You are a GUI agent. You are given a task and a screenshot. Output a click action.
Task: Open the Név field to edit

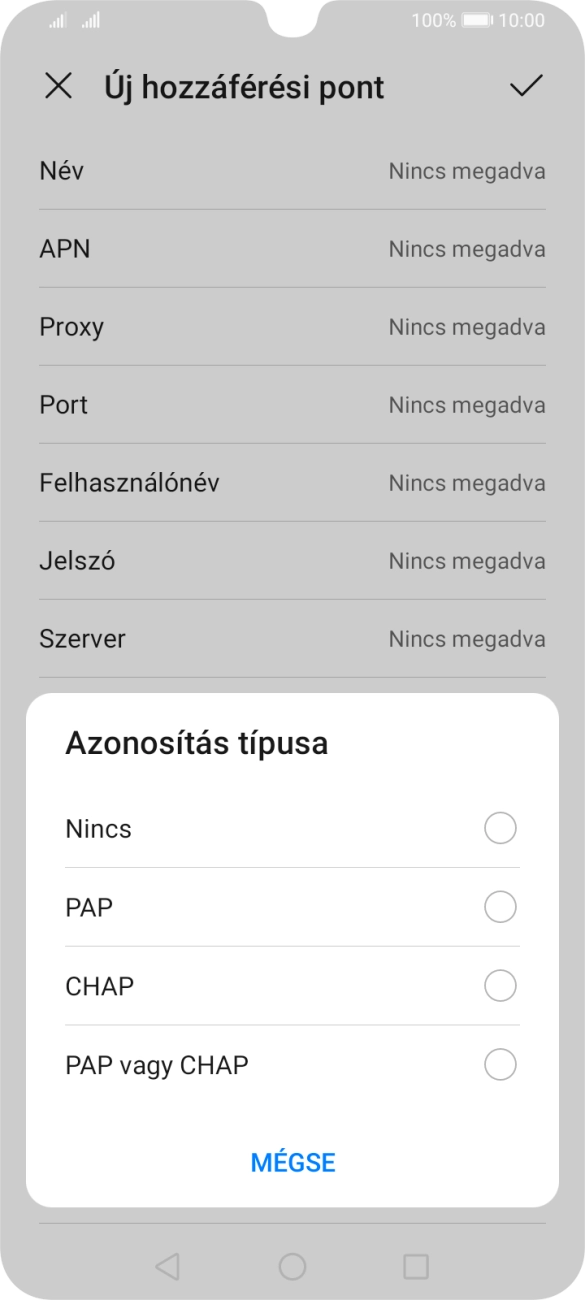(x=292, y=171)
